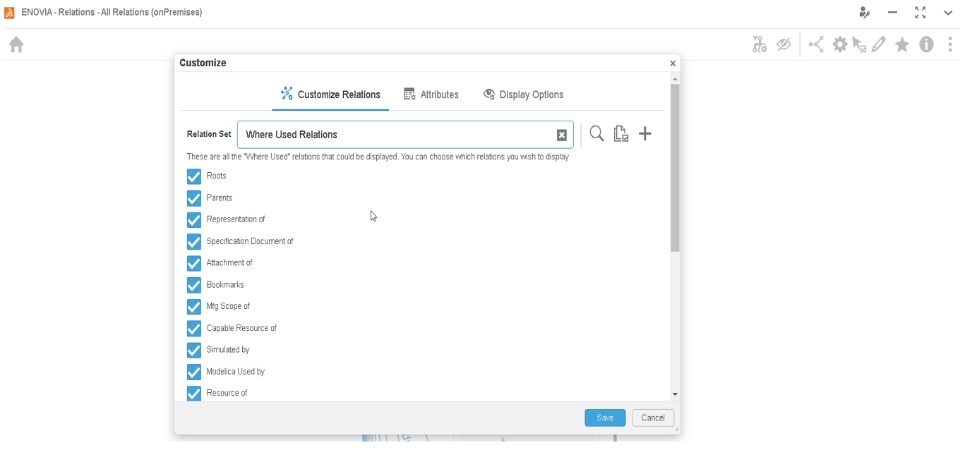Click the plus add relation set icon
The height and width of the screenshot is (462, 960).
[x=645, y=134]
